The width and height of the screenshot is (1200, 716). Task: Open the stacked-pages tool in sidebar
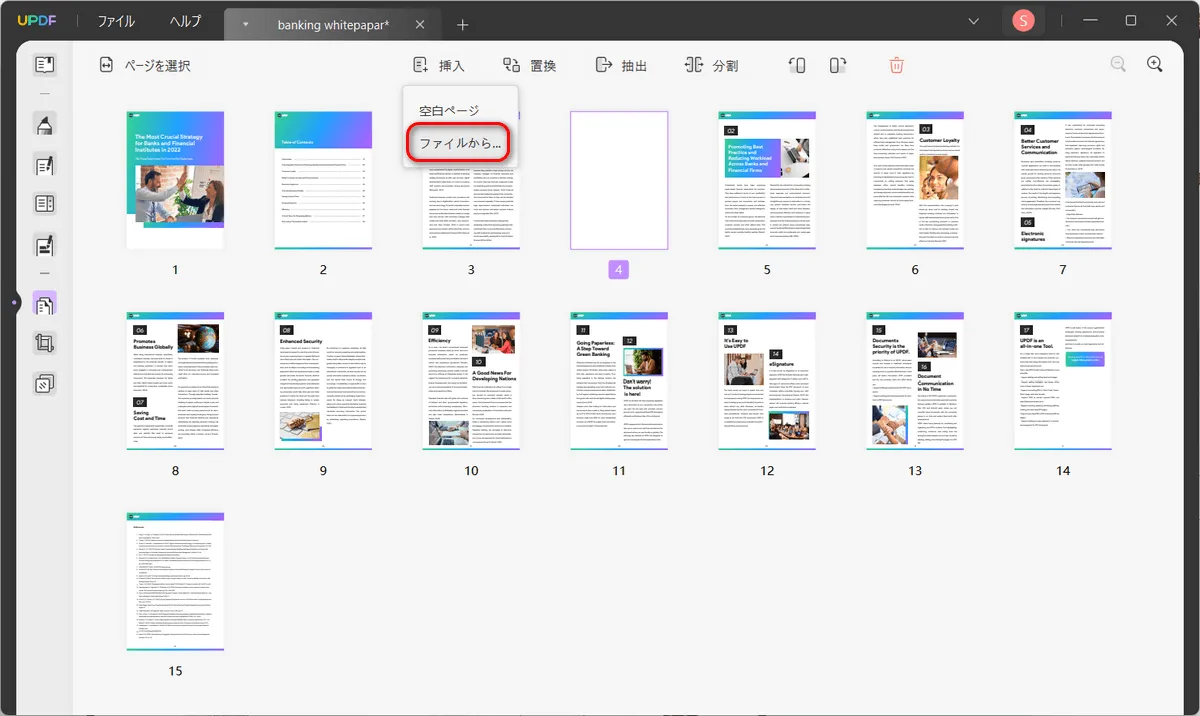click(x=45, y=383)
